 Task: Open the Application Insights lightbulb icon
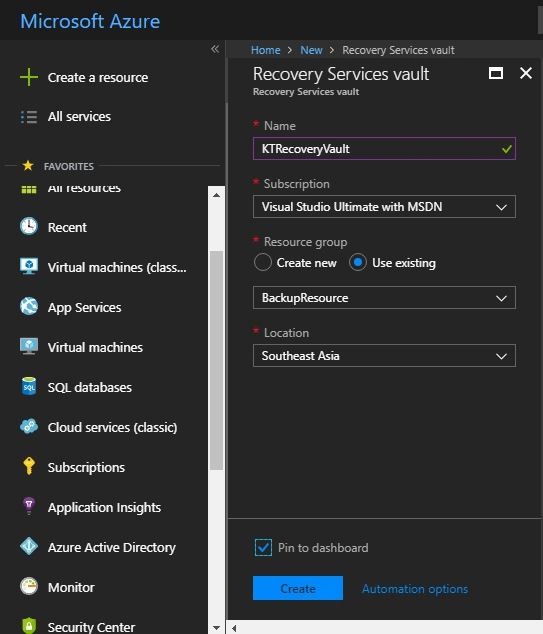click(29, 506)
